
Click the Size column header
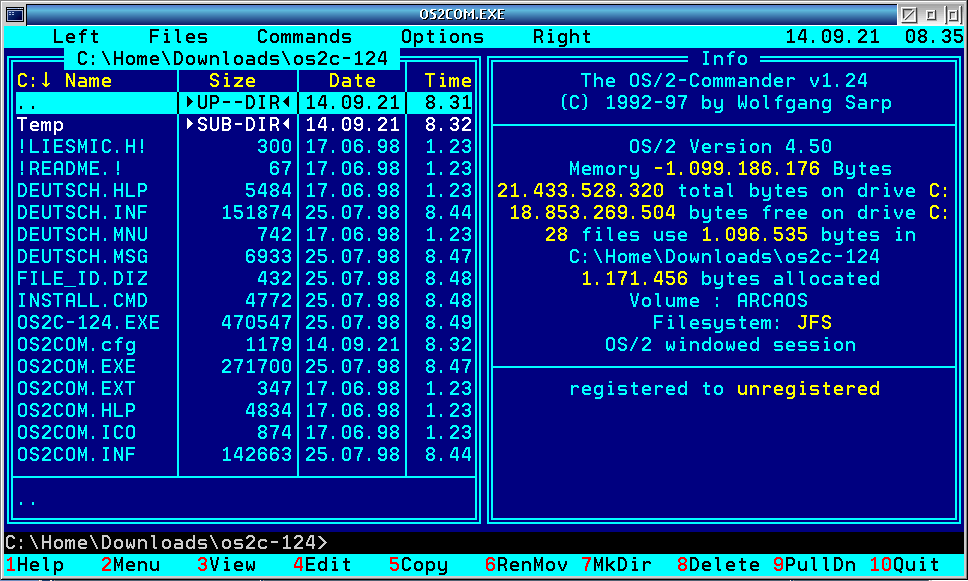[x=232, y=80]
